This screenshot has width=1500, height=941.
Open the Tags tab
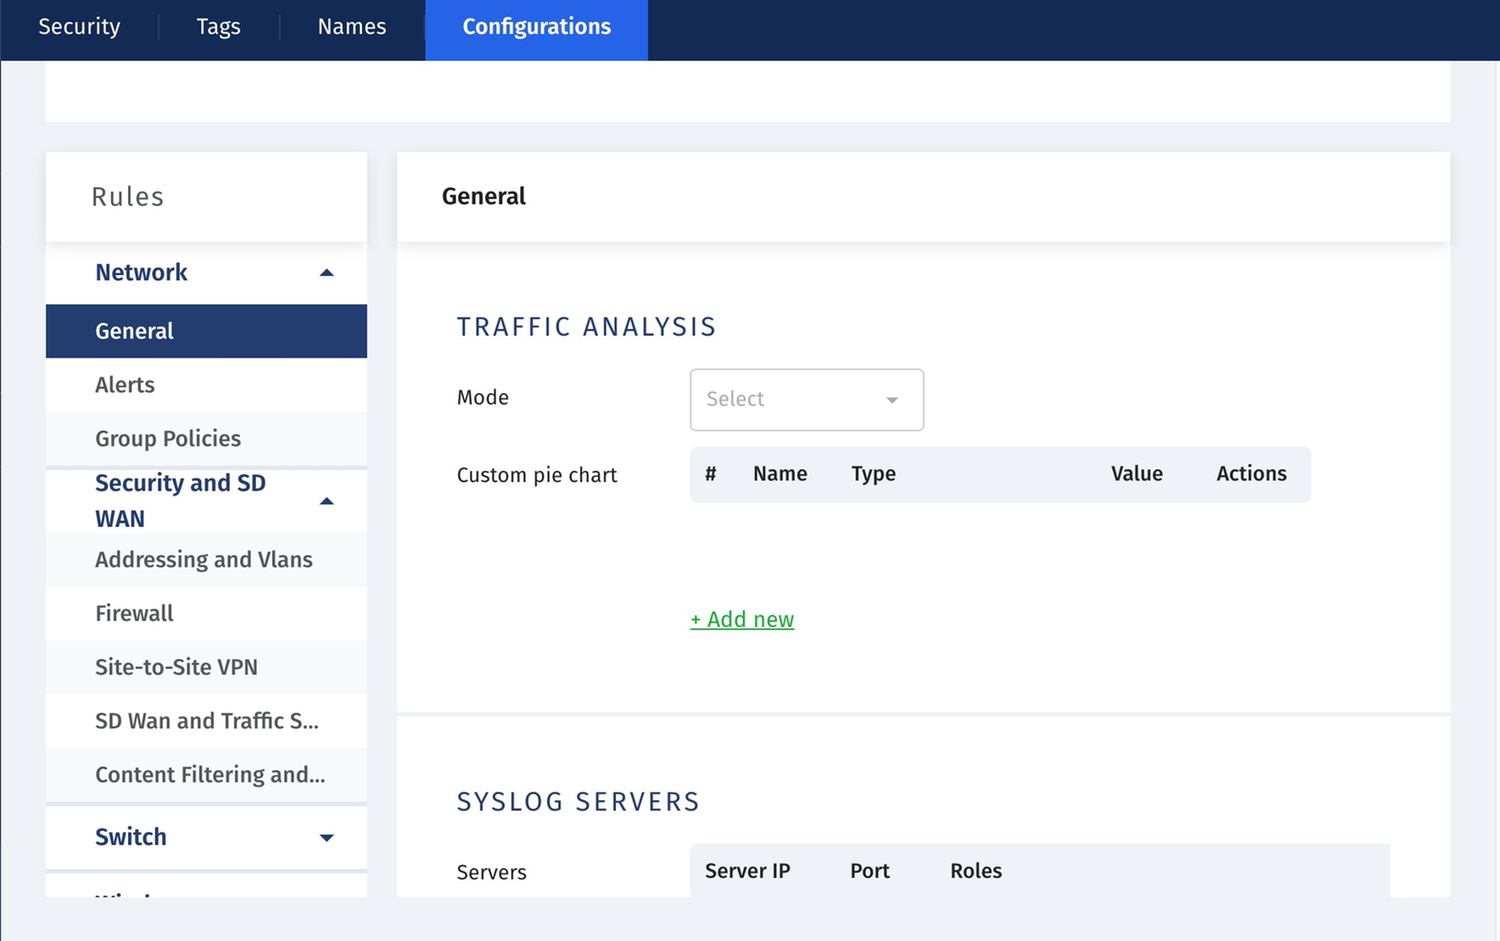[x=218, y=27]
